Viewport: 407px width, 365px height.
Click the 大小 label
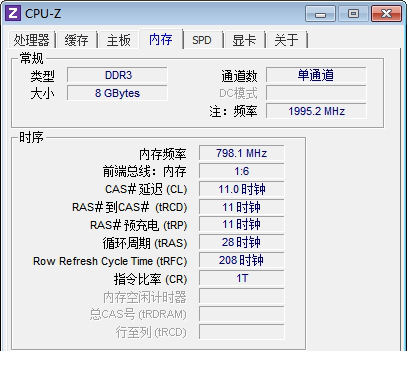pyautogui.click(x=42, y=93)
